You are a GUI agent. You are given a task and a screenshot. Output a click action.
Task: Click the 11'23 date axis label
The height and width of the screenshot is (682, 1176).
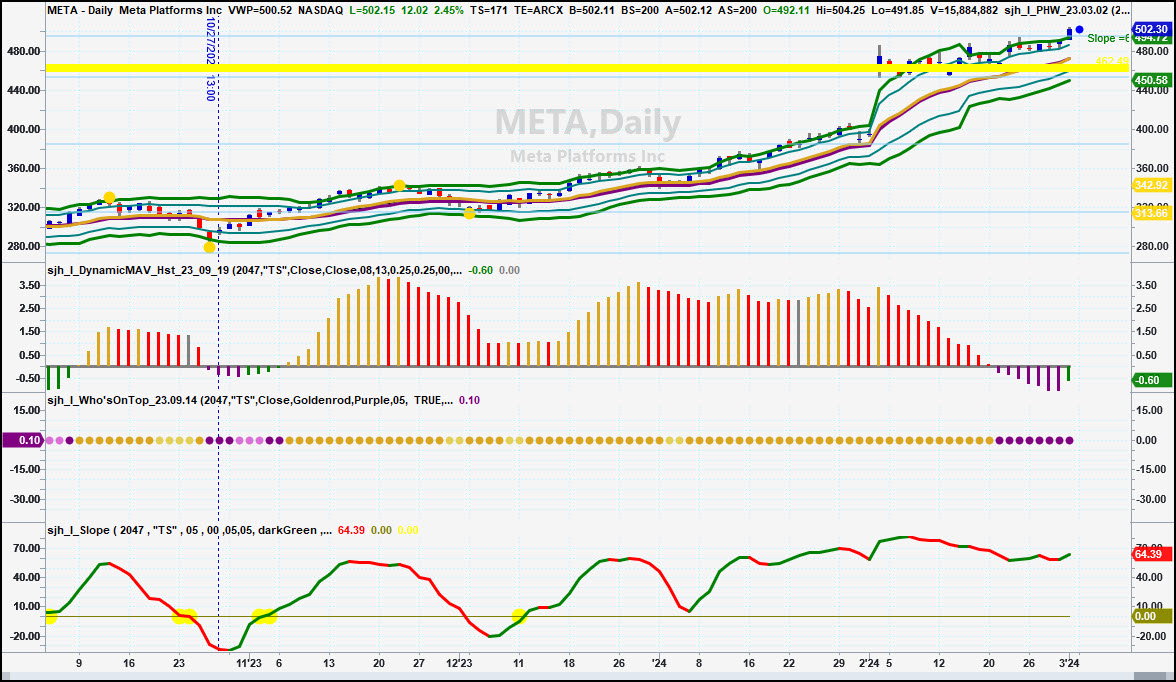(x=249, y=663)
